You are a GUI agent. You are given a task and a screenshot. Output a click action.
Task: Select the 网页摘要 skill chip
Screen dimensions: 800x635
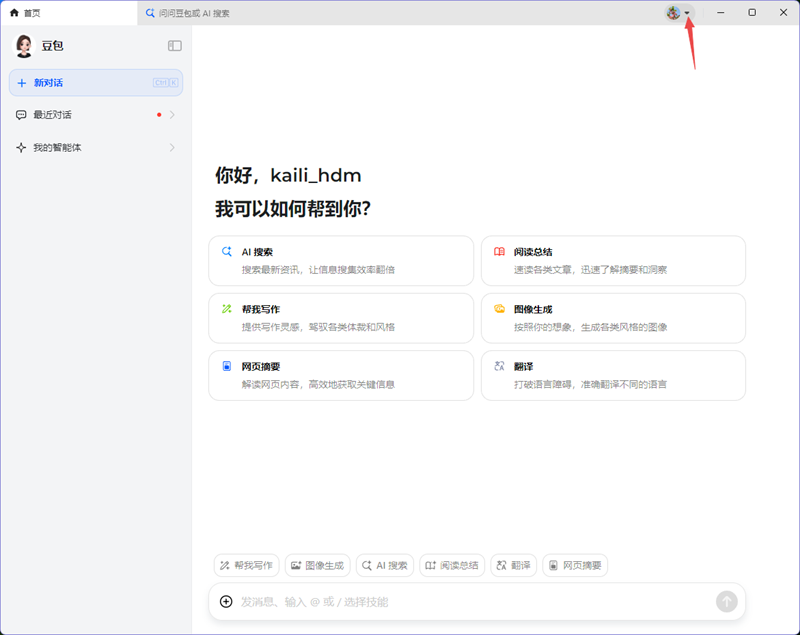pos(575,565)
